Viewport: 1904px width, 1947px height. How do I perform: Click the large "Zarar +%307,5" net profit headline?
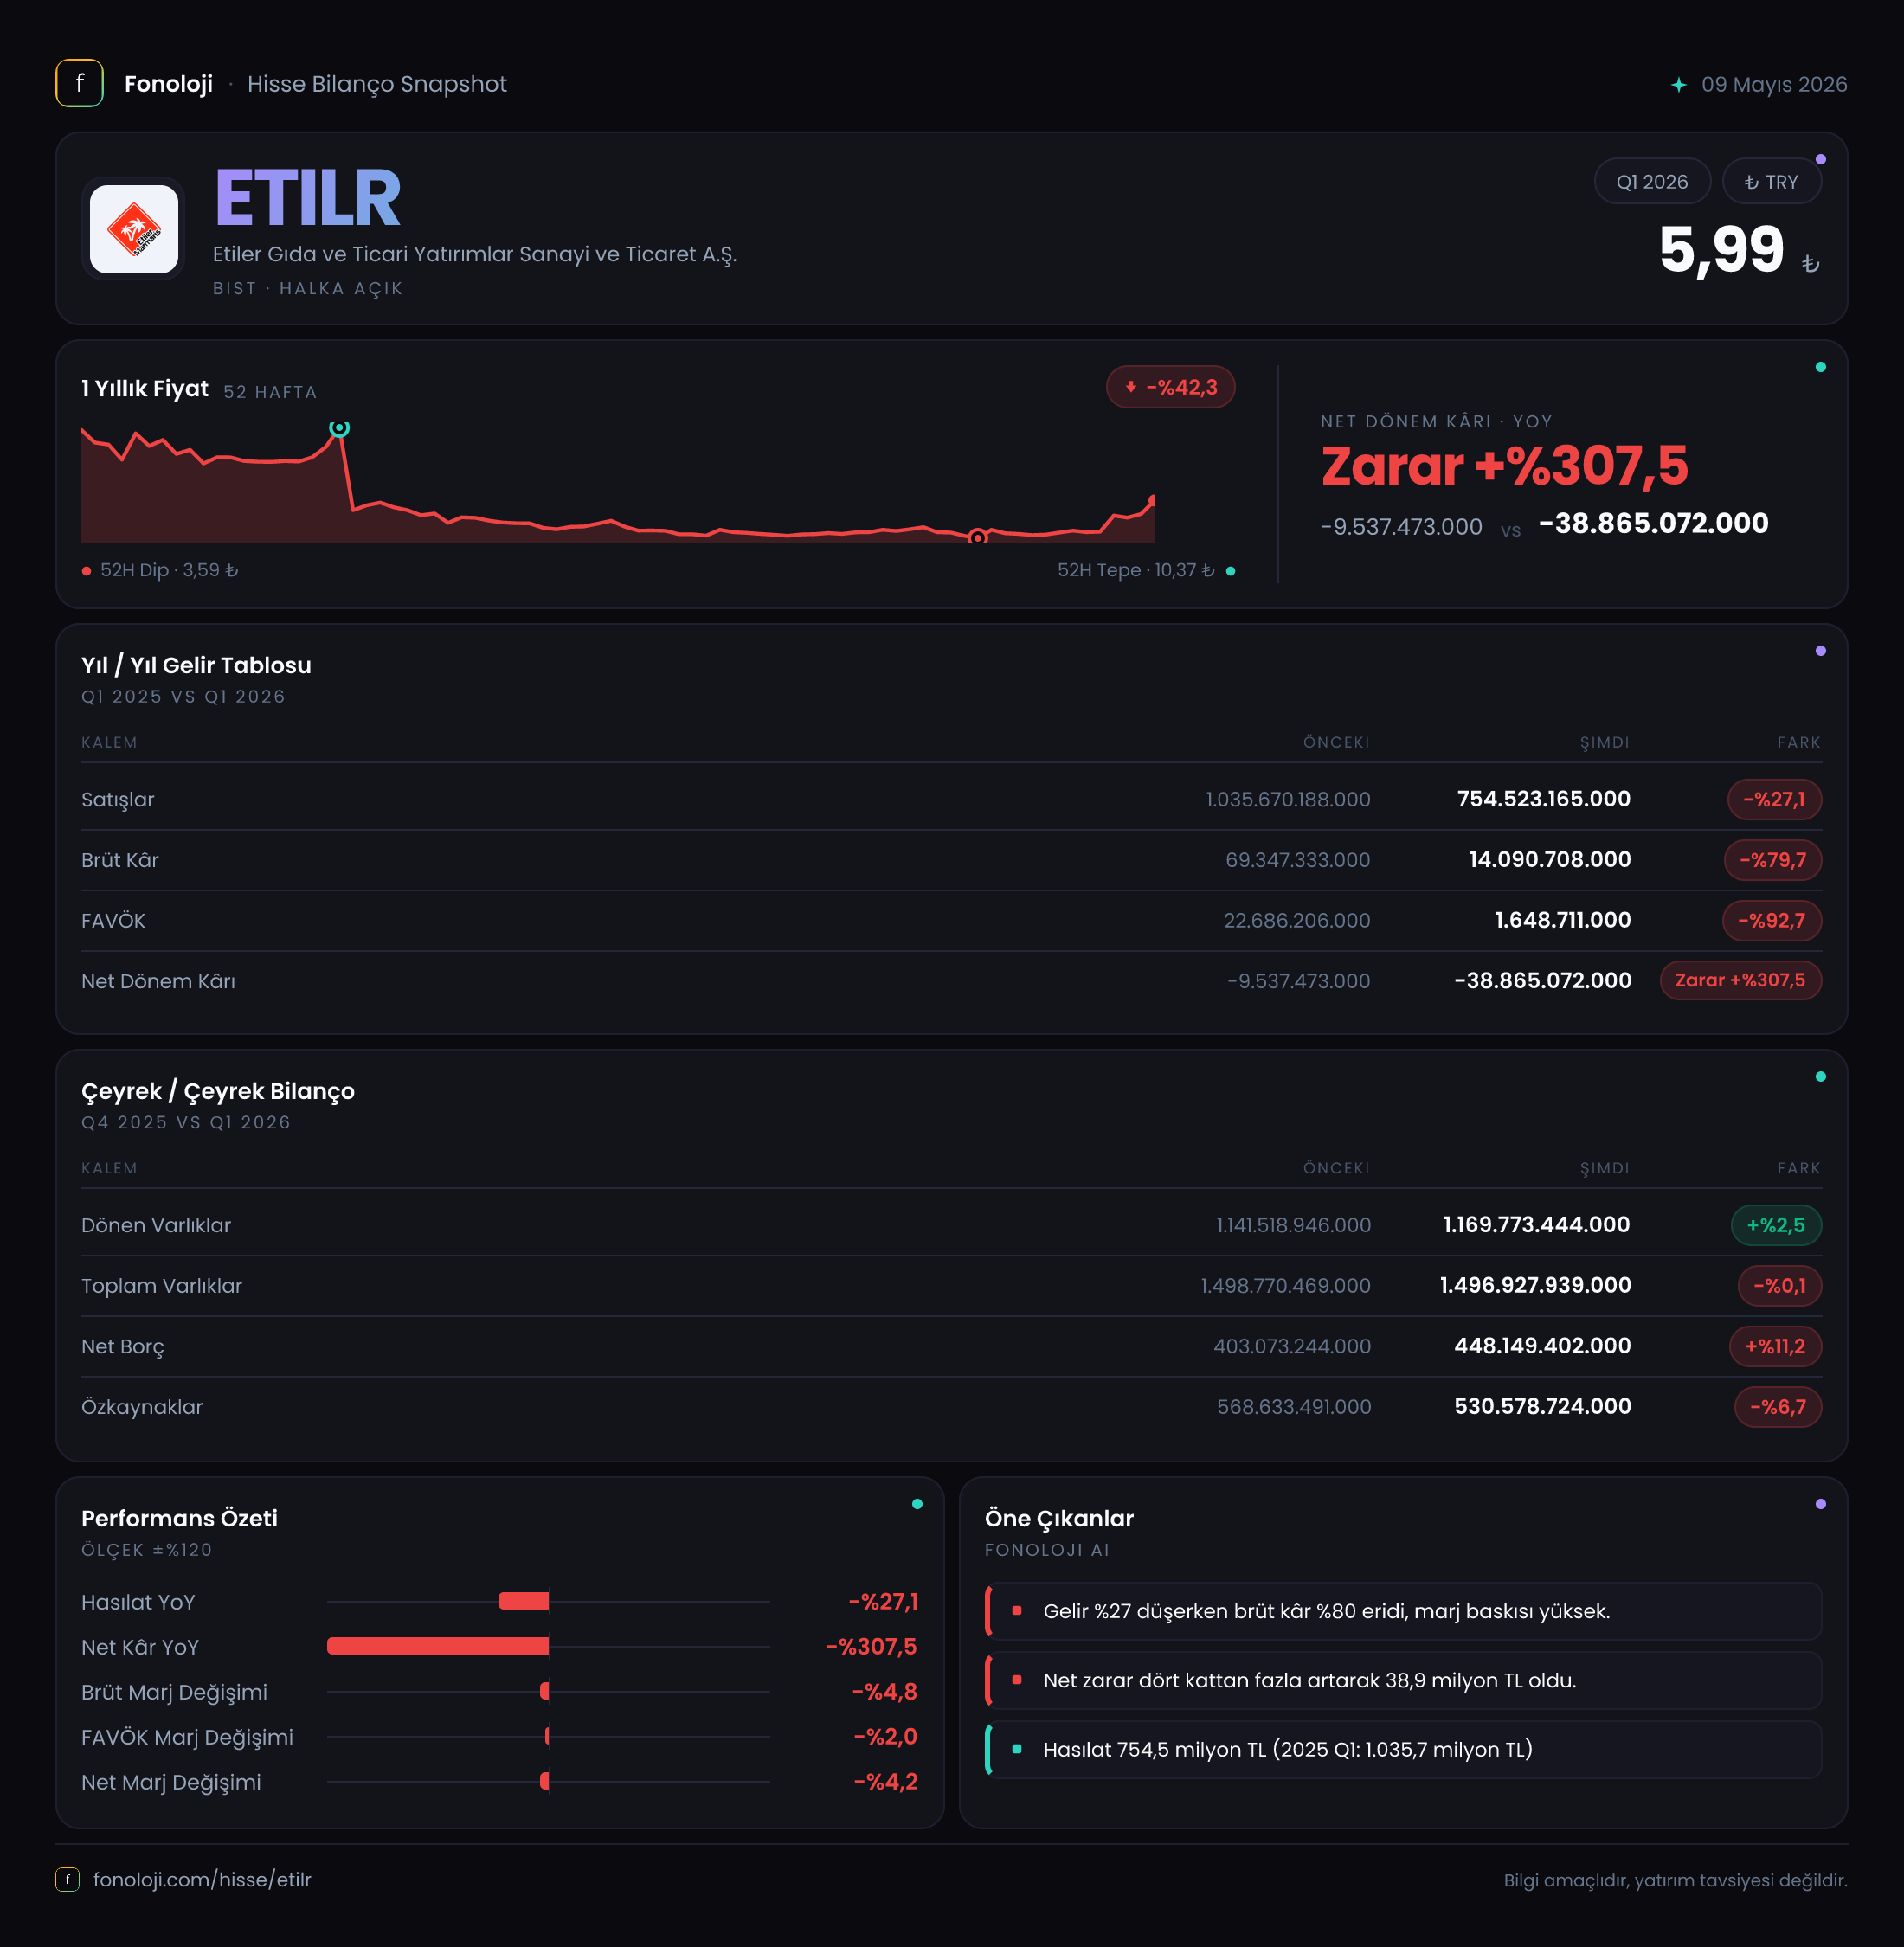pyautogui.click(x=1504, y=466)
